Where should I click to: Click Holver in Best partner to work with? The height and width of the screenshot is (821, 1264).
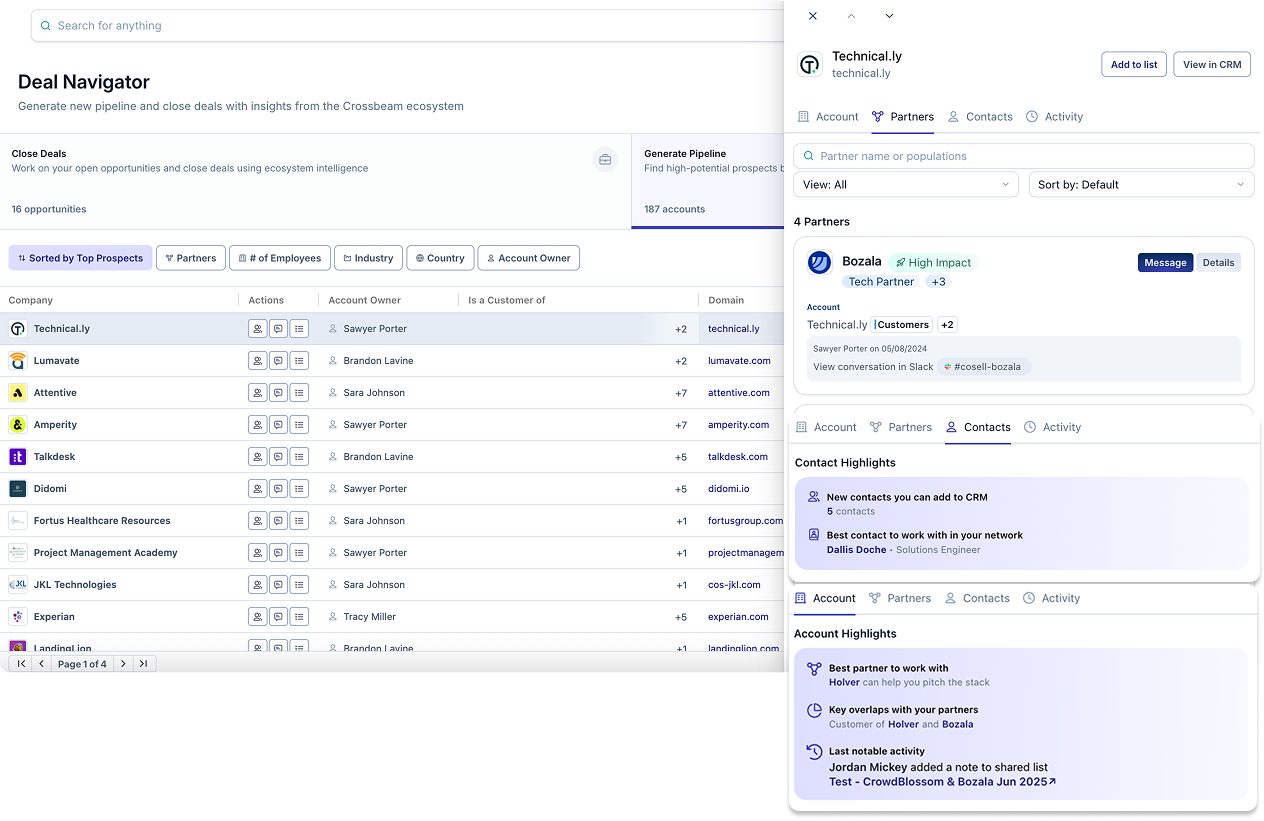844,683
